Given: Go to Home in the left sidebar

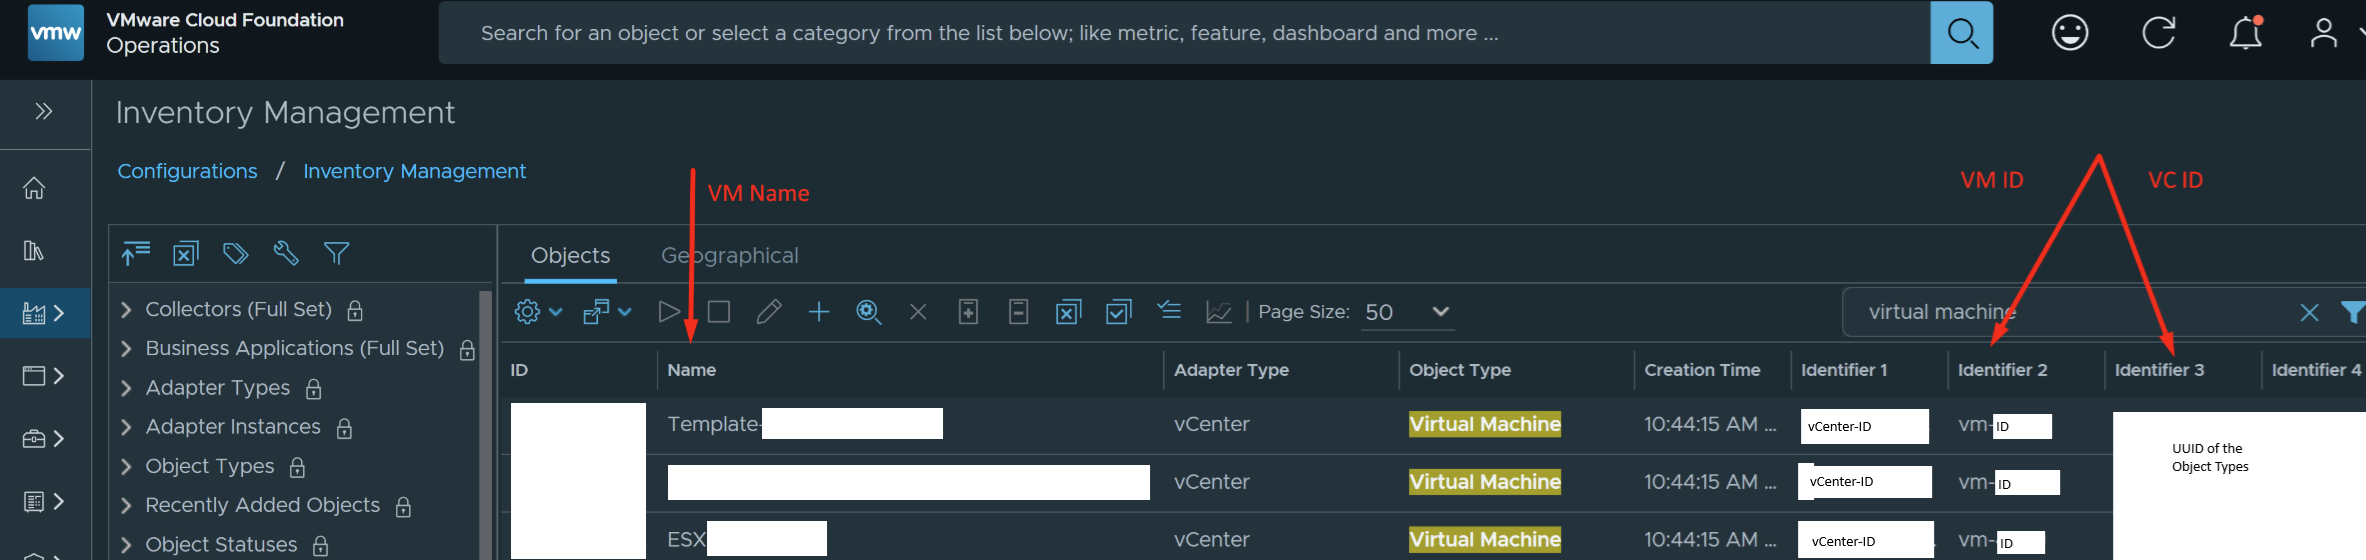Looking at the screenshot, I should [x=34, y=188].
